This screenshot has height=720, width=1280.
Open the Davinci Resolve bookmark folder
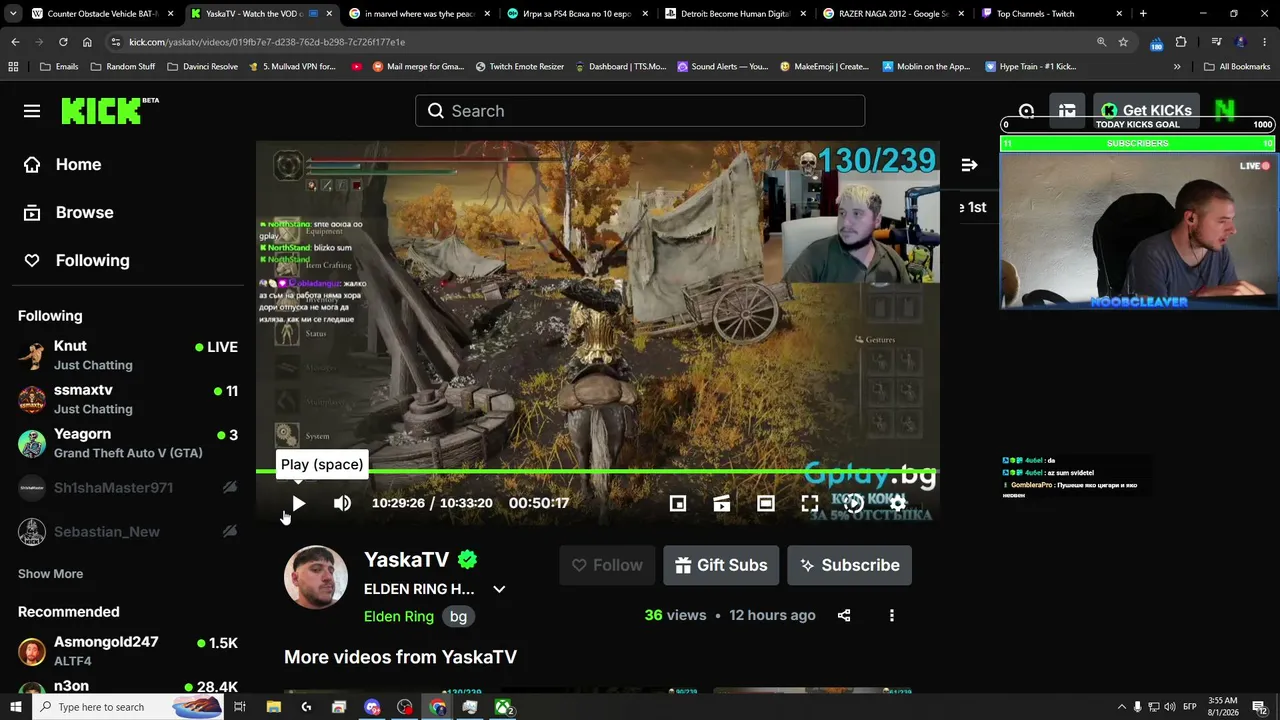coord(202,67)
